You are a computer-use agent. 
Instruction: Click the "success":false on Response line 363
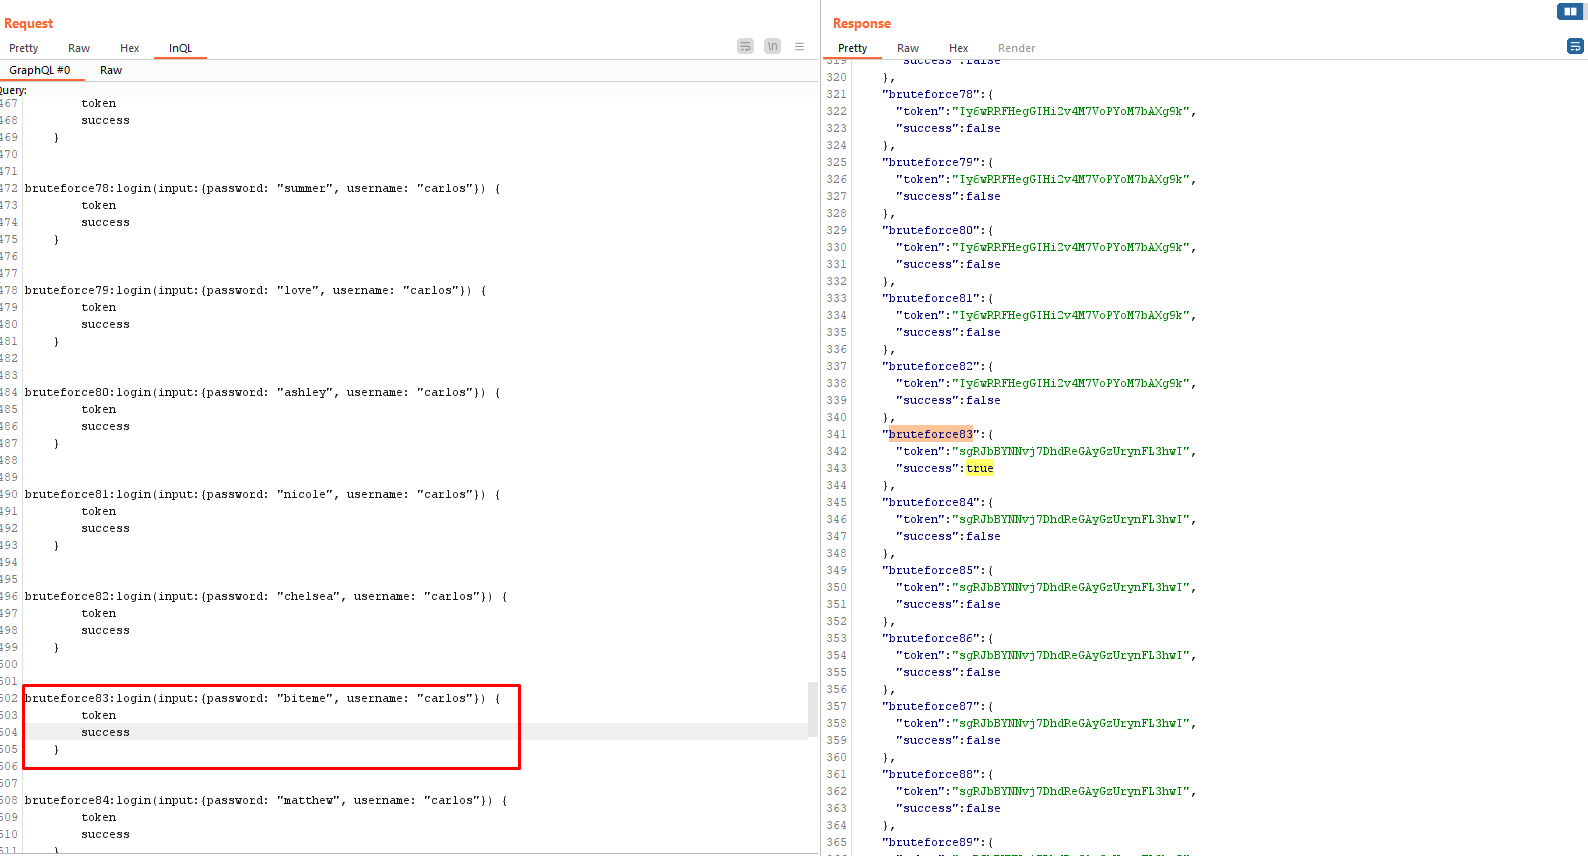(948, 808)
